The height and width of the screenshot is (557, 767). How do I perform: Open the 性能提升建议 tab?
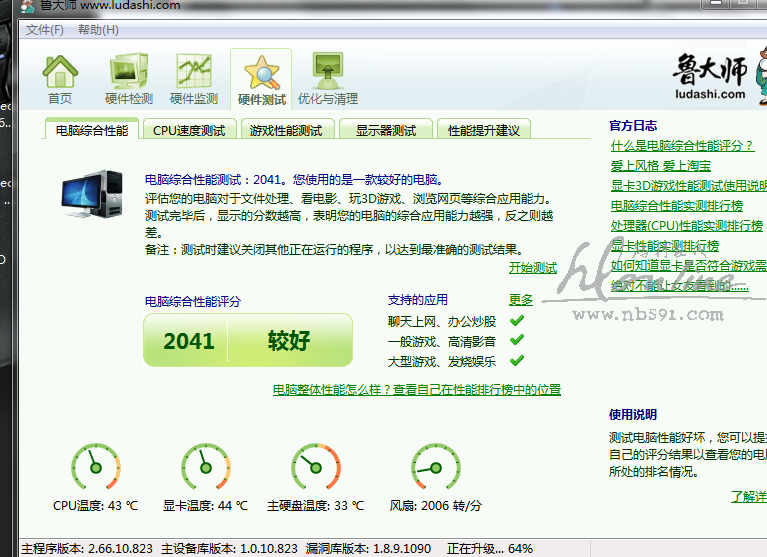coord(483,130)
